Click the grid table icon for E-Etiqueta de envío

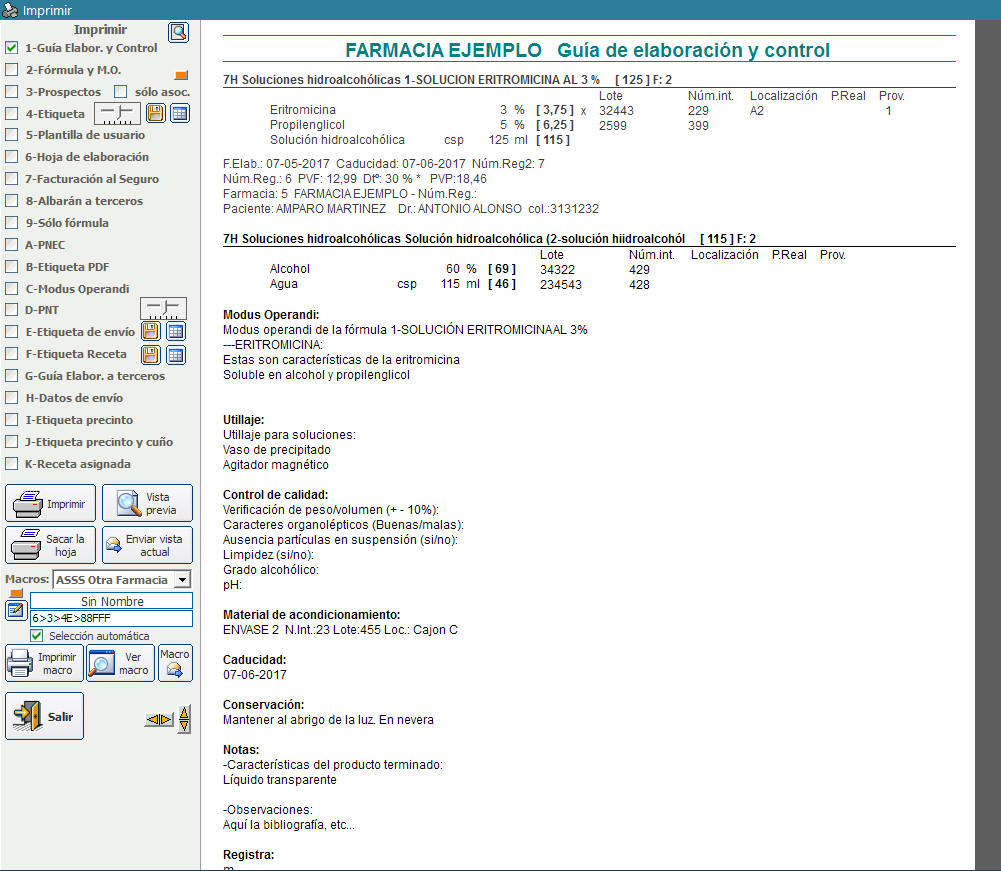176,331
